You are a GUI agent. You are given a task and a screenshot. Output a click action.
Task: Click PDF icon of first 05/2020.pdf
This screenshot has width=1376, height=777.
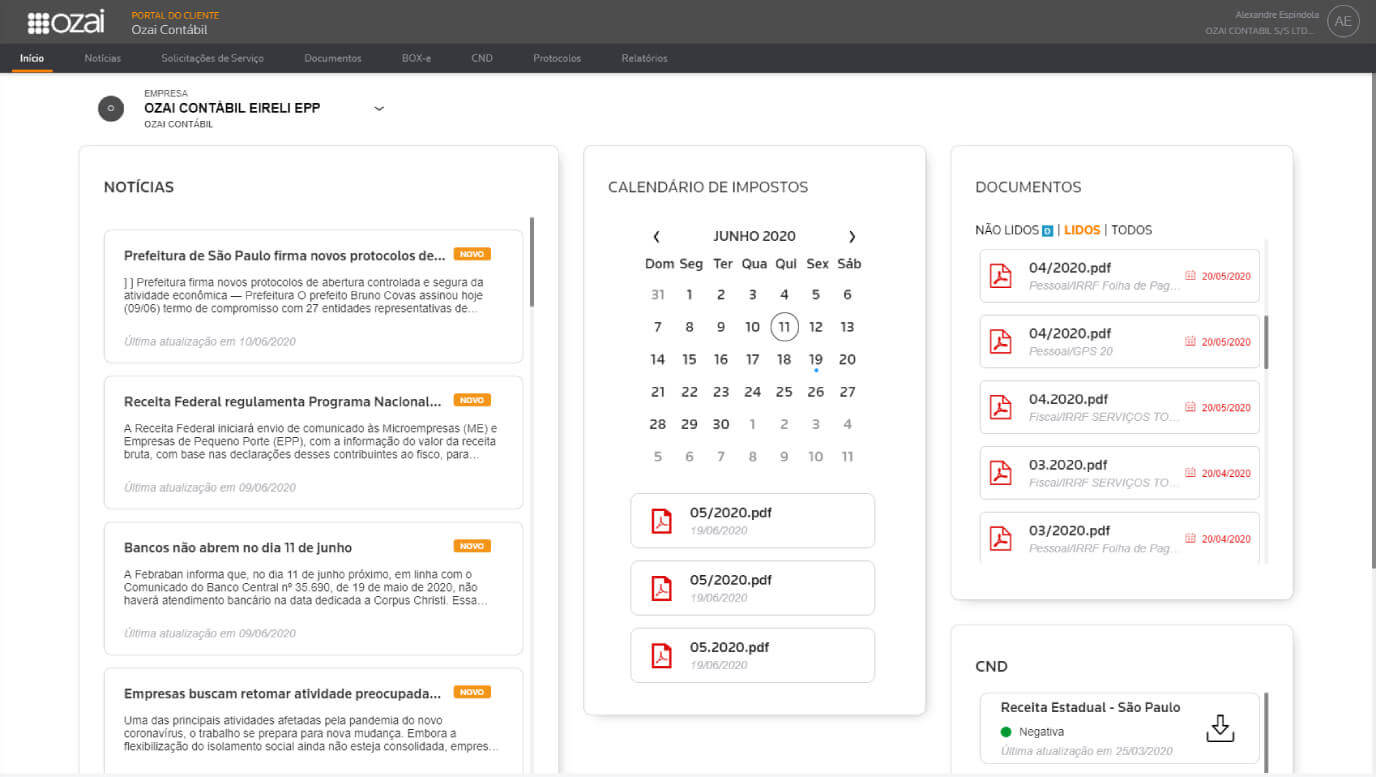661,521
